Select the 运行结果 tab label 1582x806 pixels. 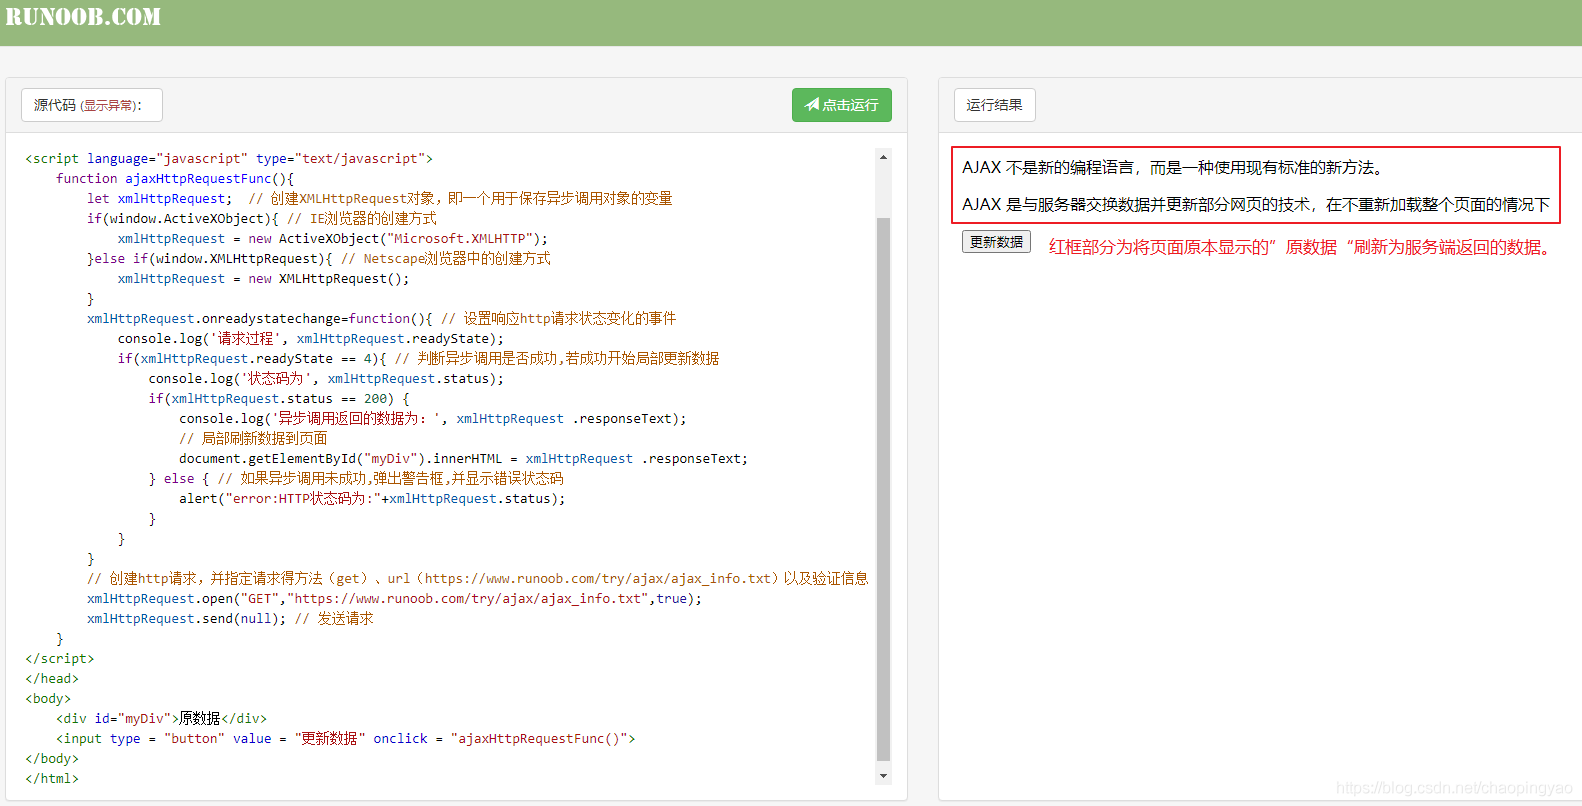[994, 105]
